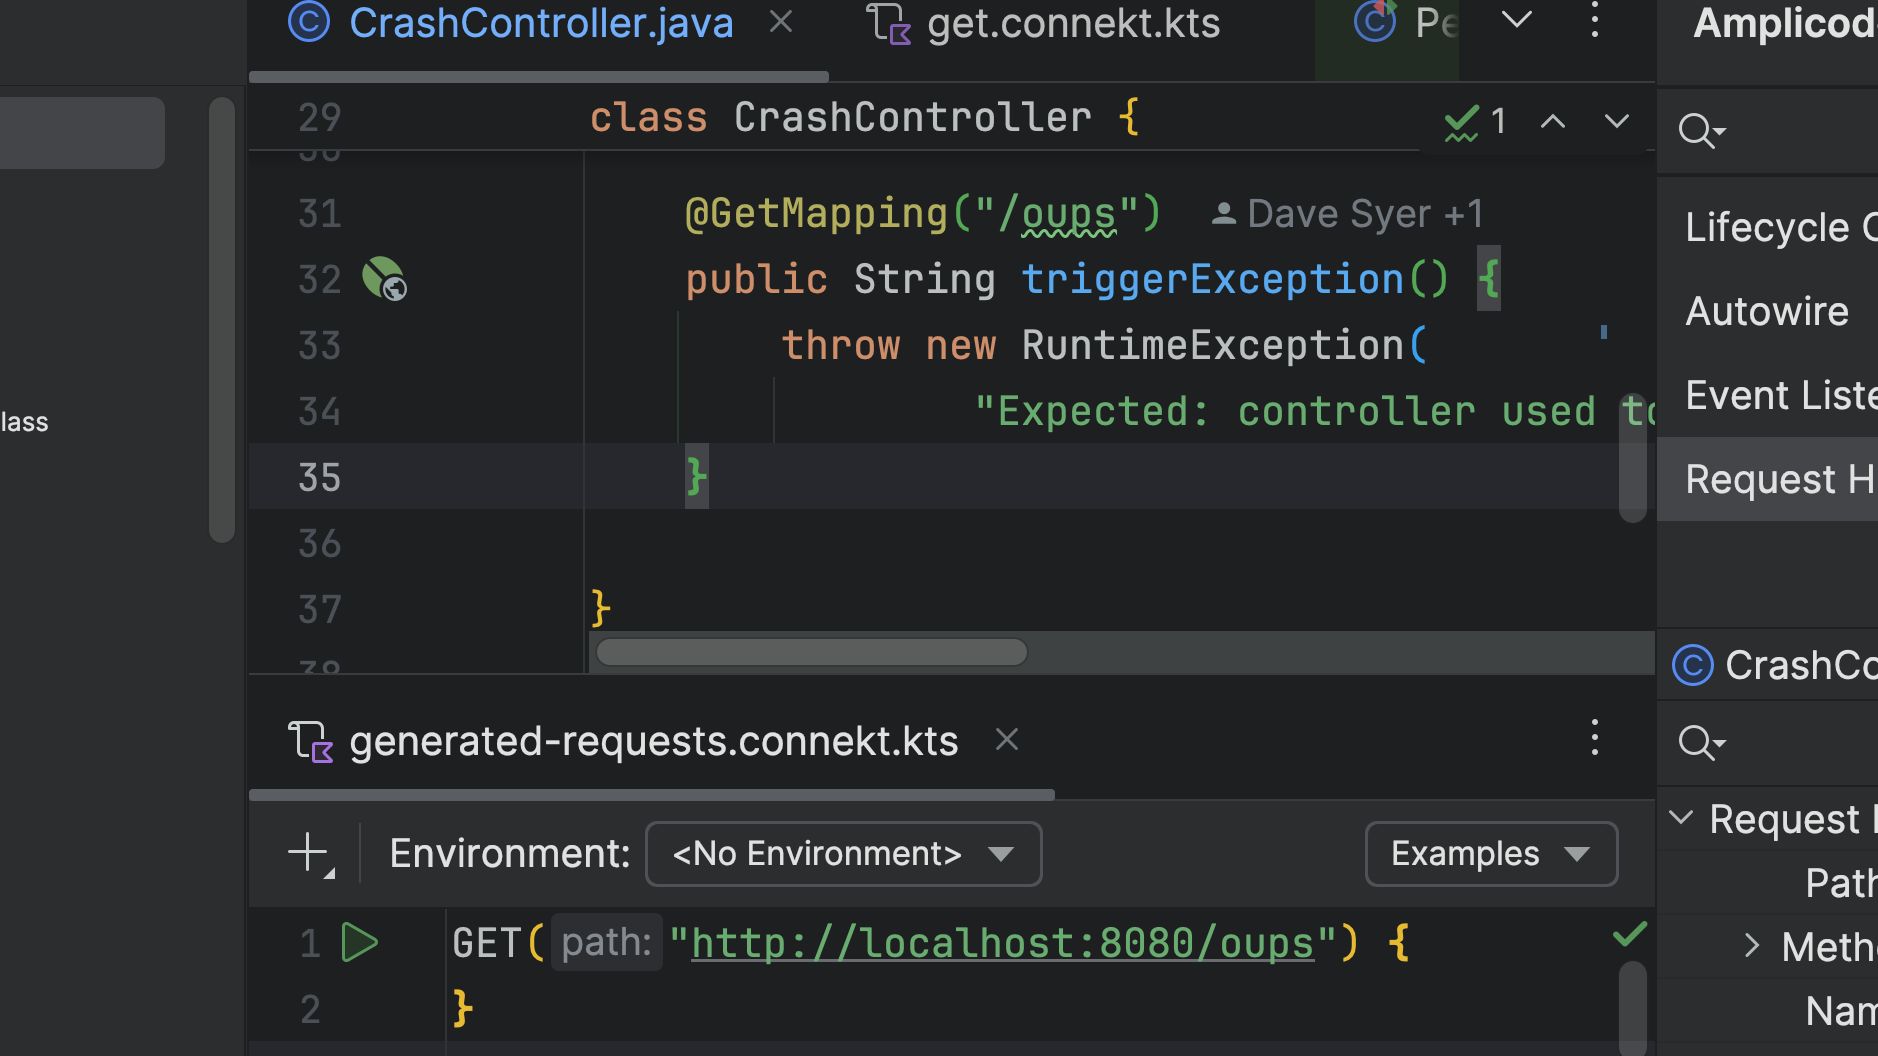The image size is (1878, 1056).
Task: Expand the Method tree node
Action: (x=1752, y=945)
